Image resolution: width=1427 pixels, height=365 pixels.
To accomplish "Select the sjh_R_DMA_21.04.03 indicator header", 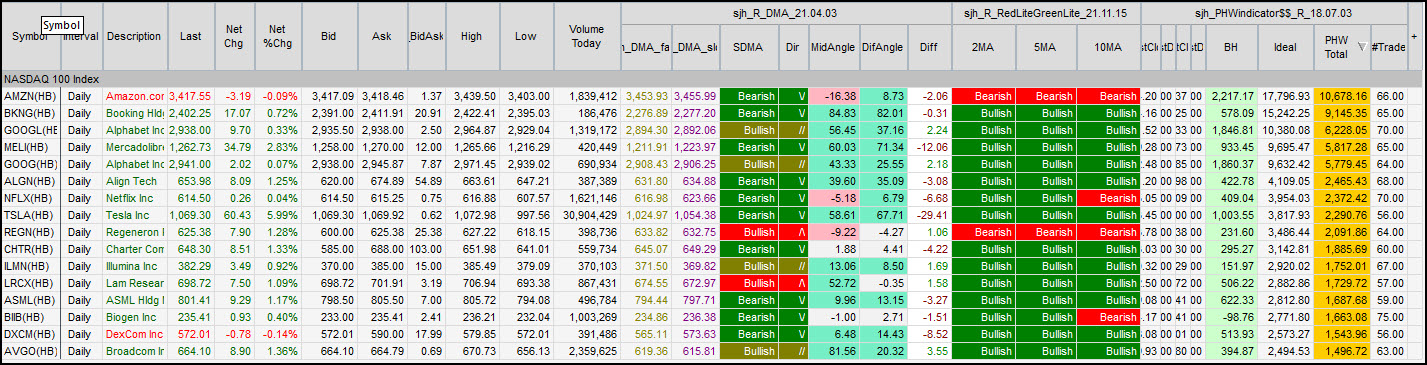I will pos(785,13).
